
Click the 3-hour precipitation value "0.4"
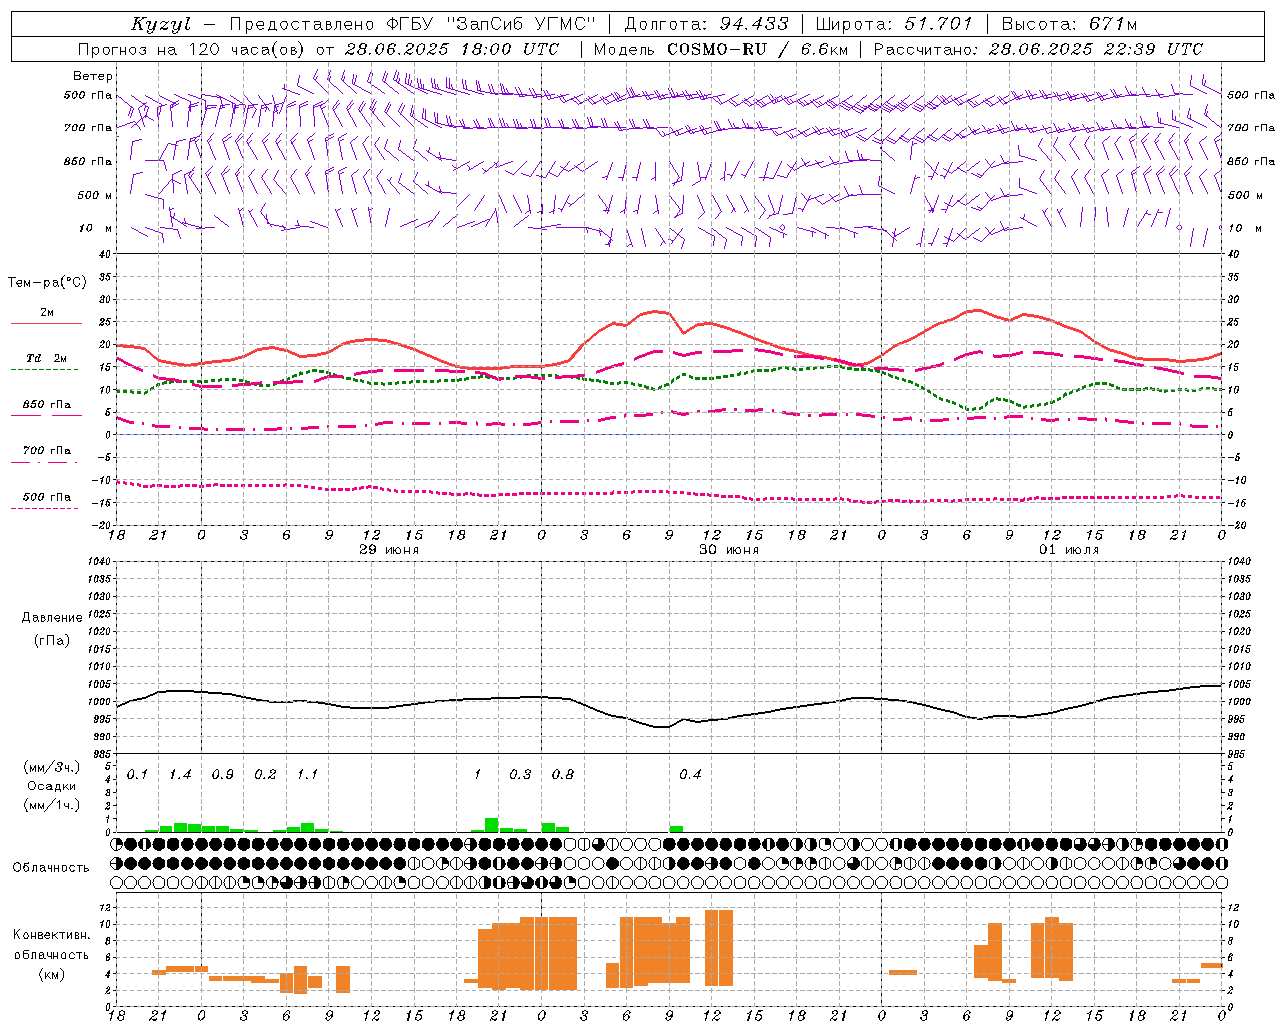coord(690,775)
